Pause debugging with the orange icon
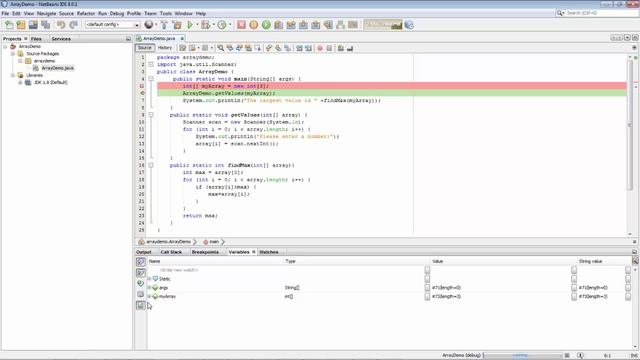640x360 pixels. pyautogui.click(x=253, y=25)
